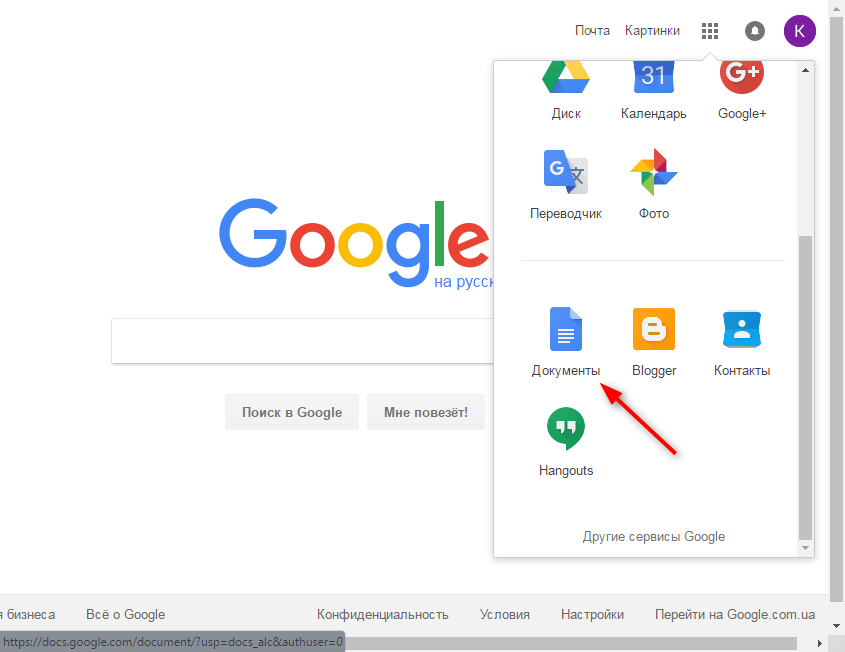Open the Условия footer link
This screenshot has width=845, height=652.
tap(505, 614)
